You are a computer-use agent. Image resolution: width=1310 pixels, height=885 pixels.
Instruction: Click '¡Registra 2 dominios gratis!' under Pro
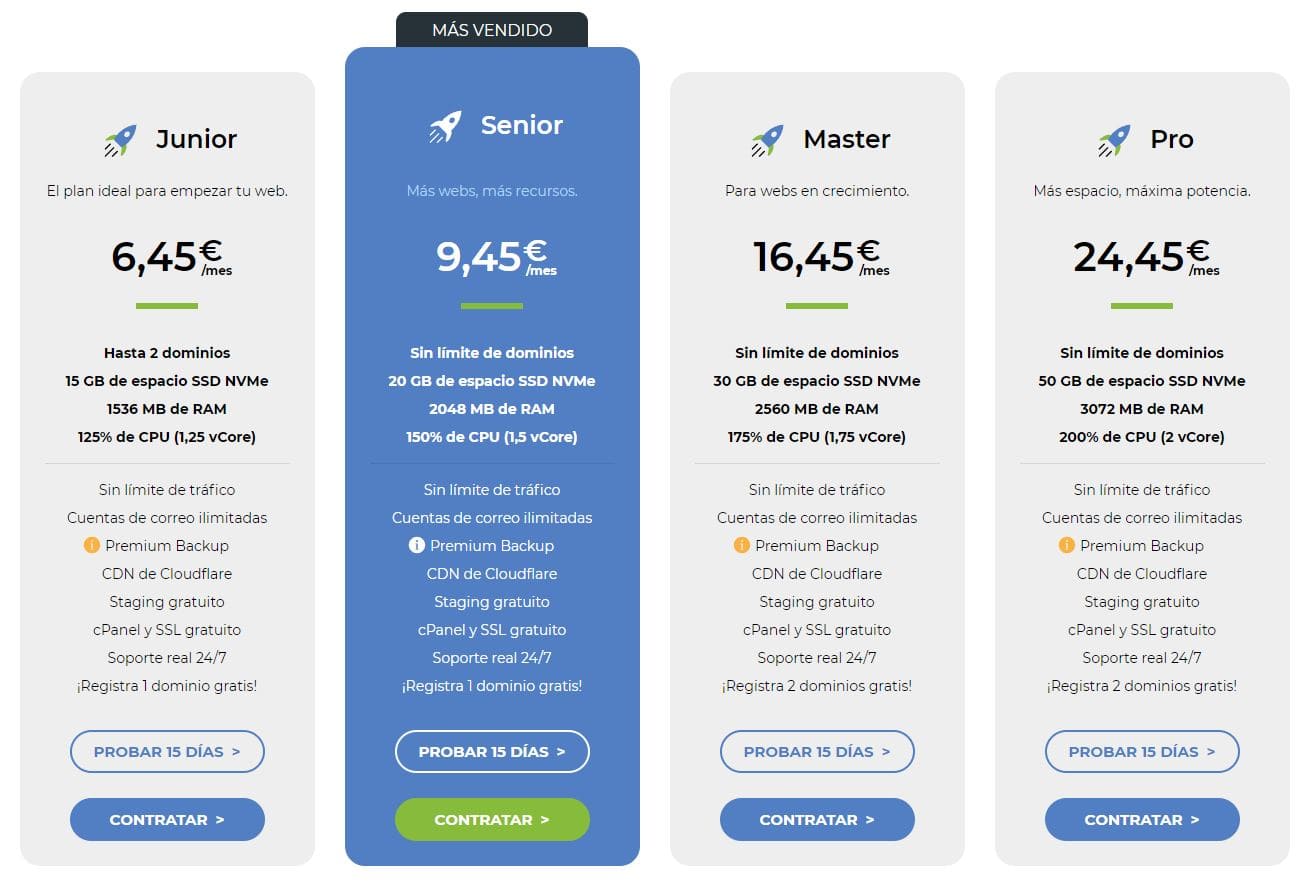[x=1141, y=685]
